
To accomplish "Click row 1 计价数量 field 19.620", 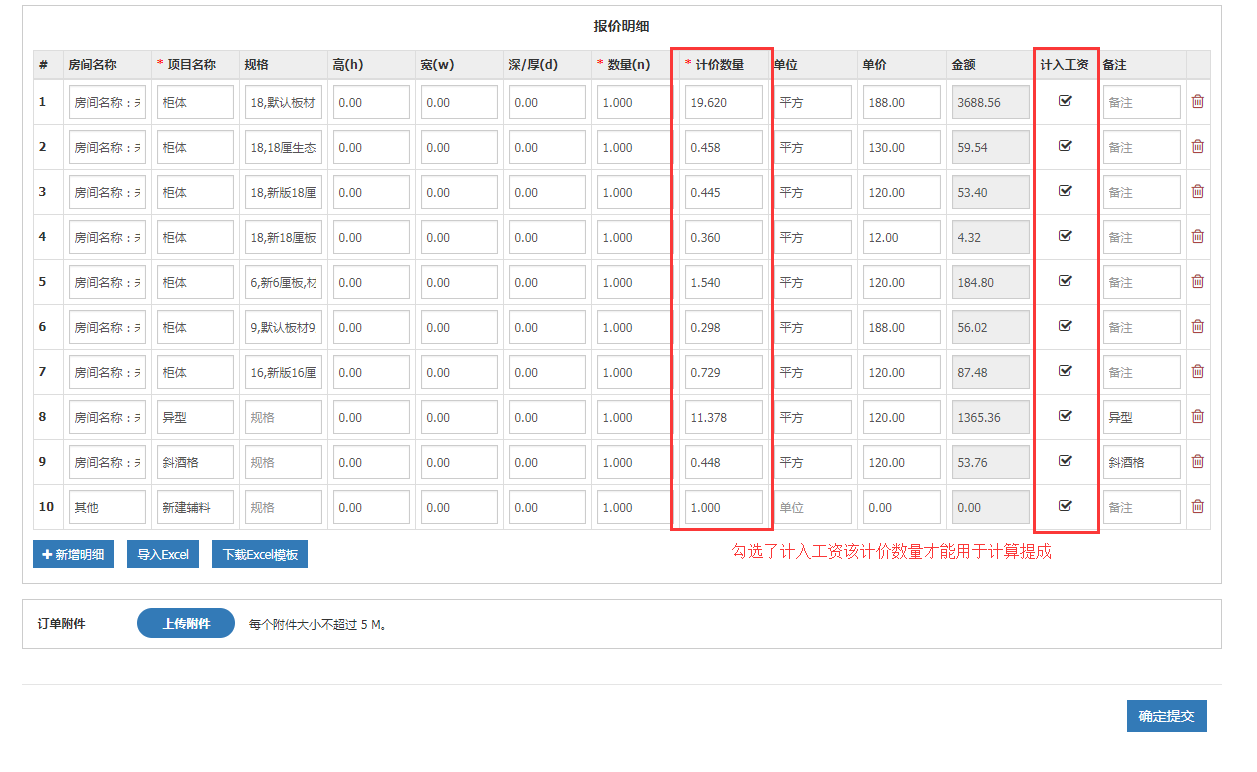I will click(723, 102).
